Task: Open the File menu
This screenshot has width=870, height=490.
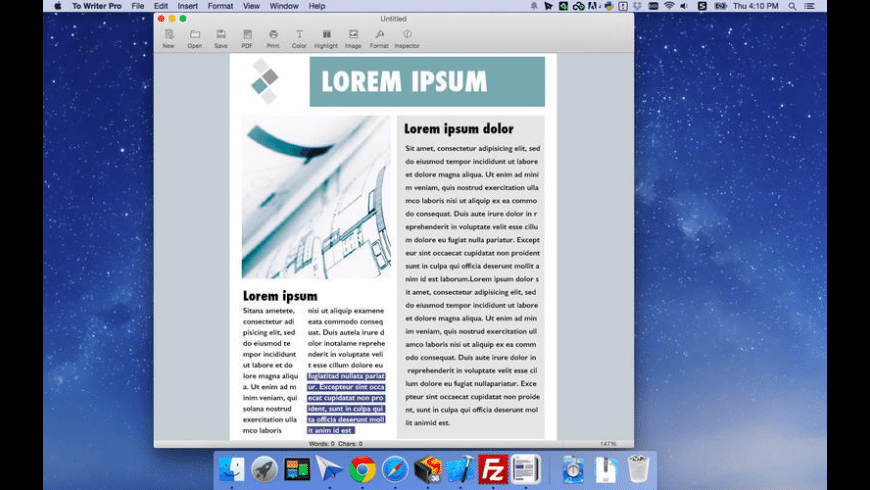Action: (x=138, y=6)
